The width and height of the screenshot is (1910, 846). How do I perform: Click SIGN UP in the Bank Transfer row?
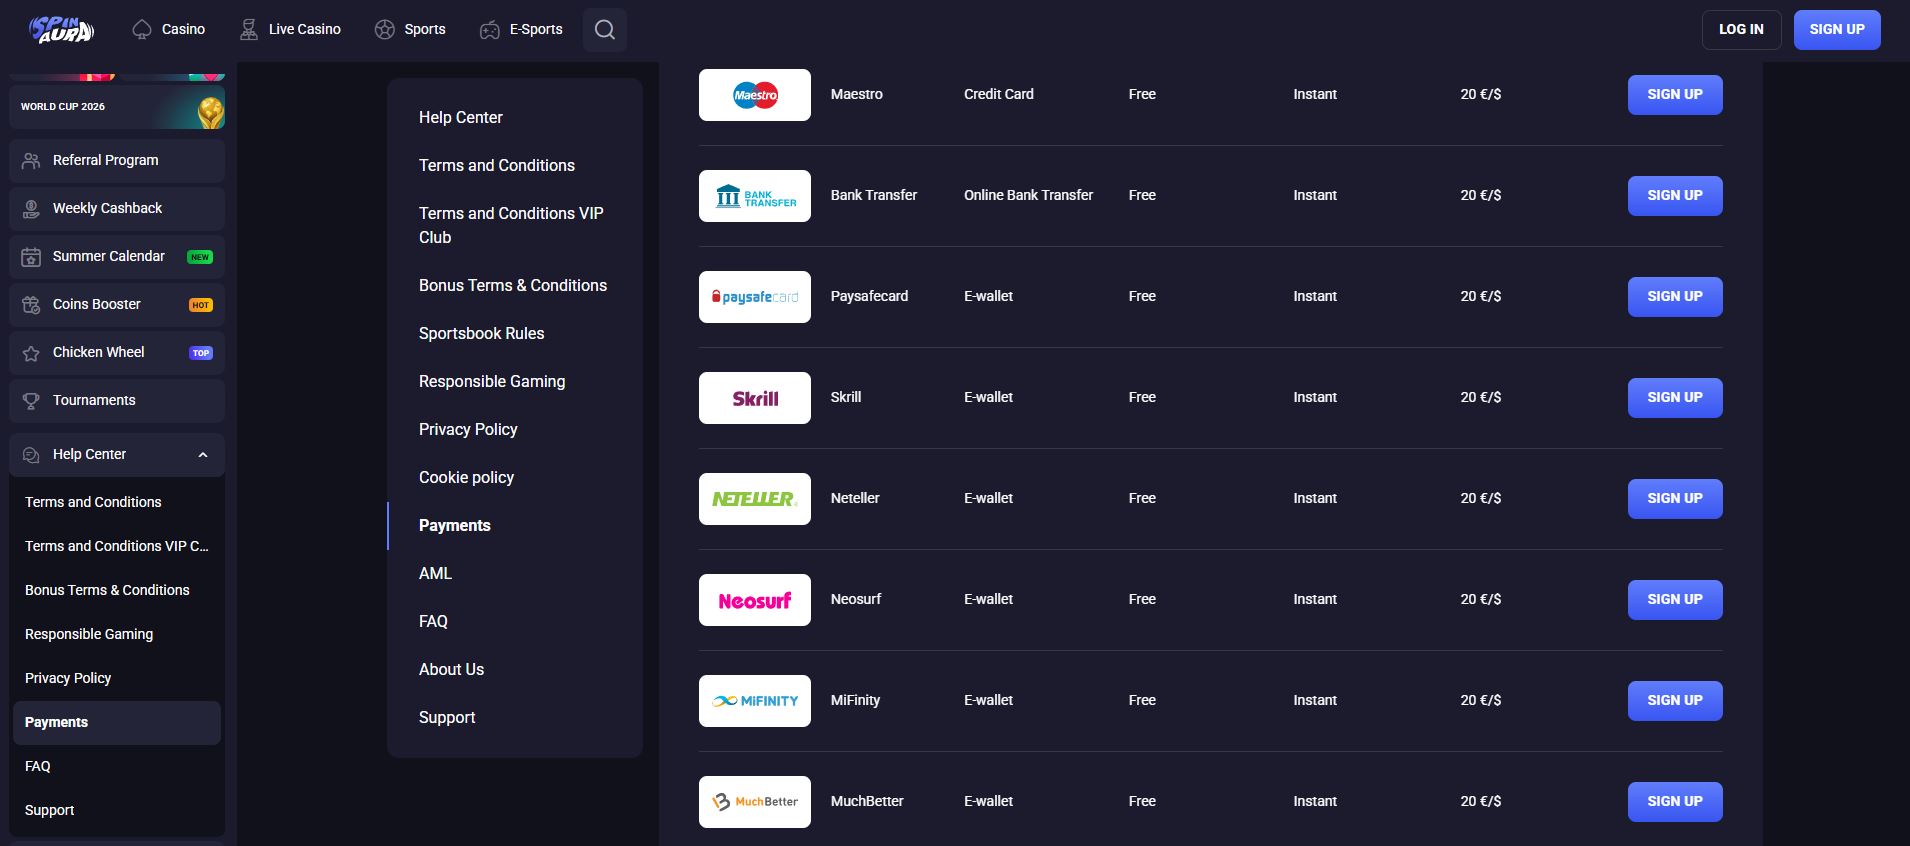(x=1675, y=196)
